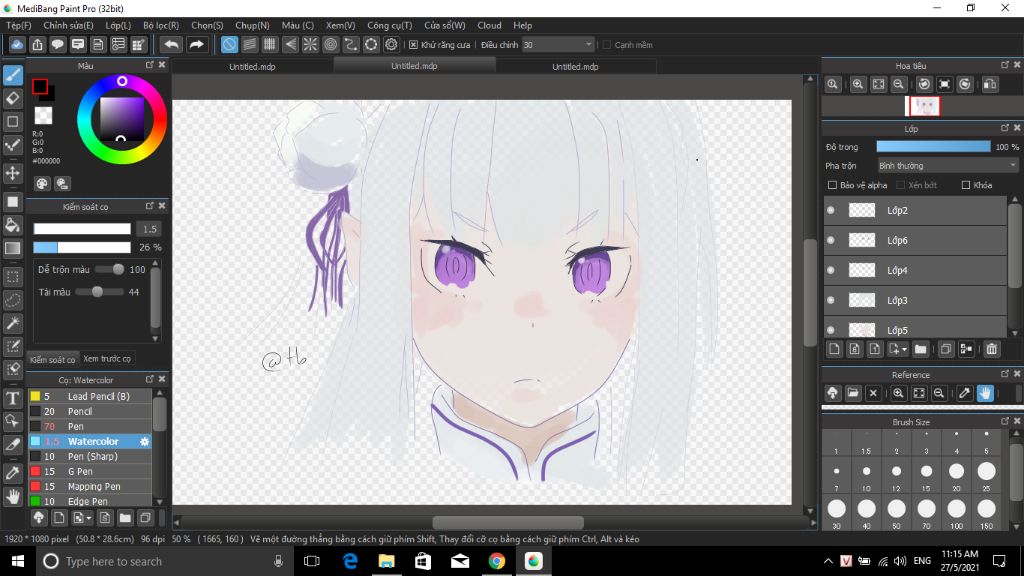The height and width of the screenshot is (576, 1024).
Task: Click the Undo arrow
Action: click(171, 44)
